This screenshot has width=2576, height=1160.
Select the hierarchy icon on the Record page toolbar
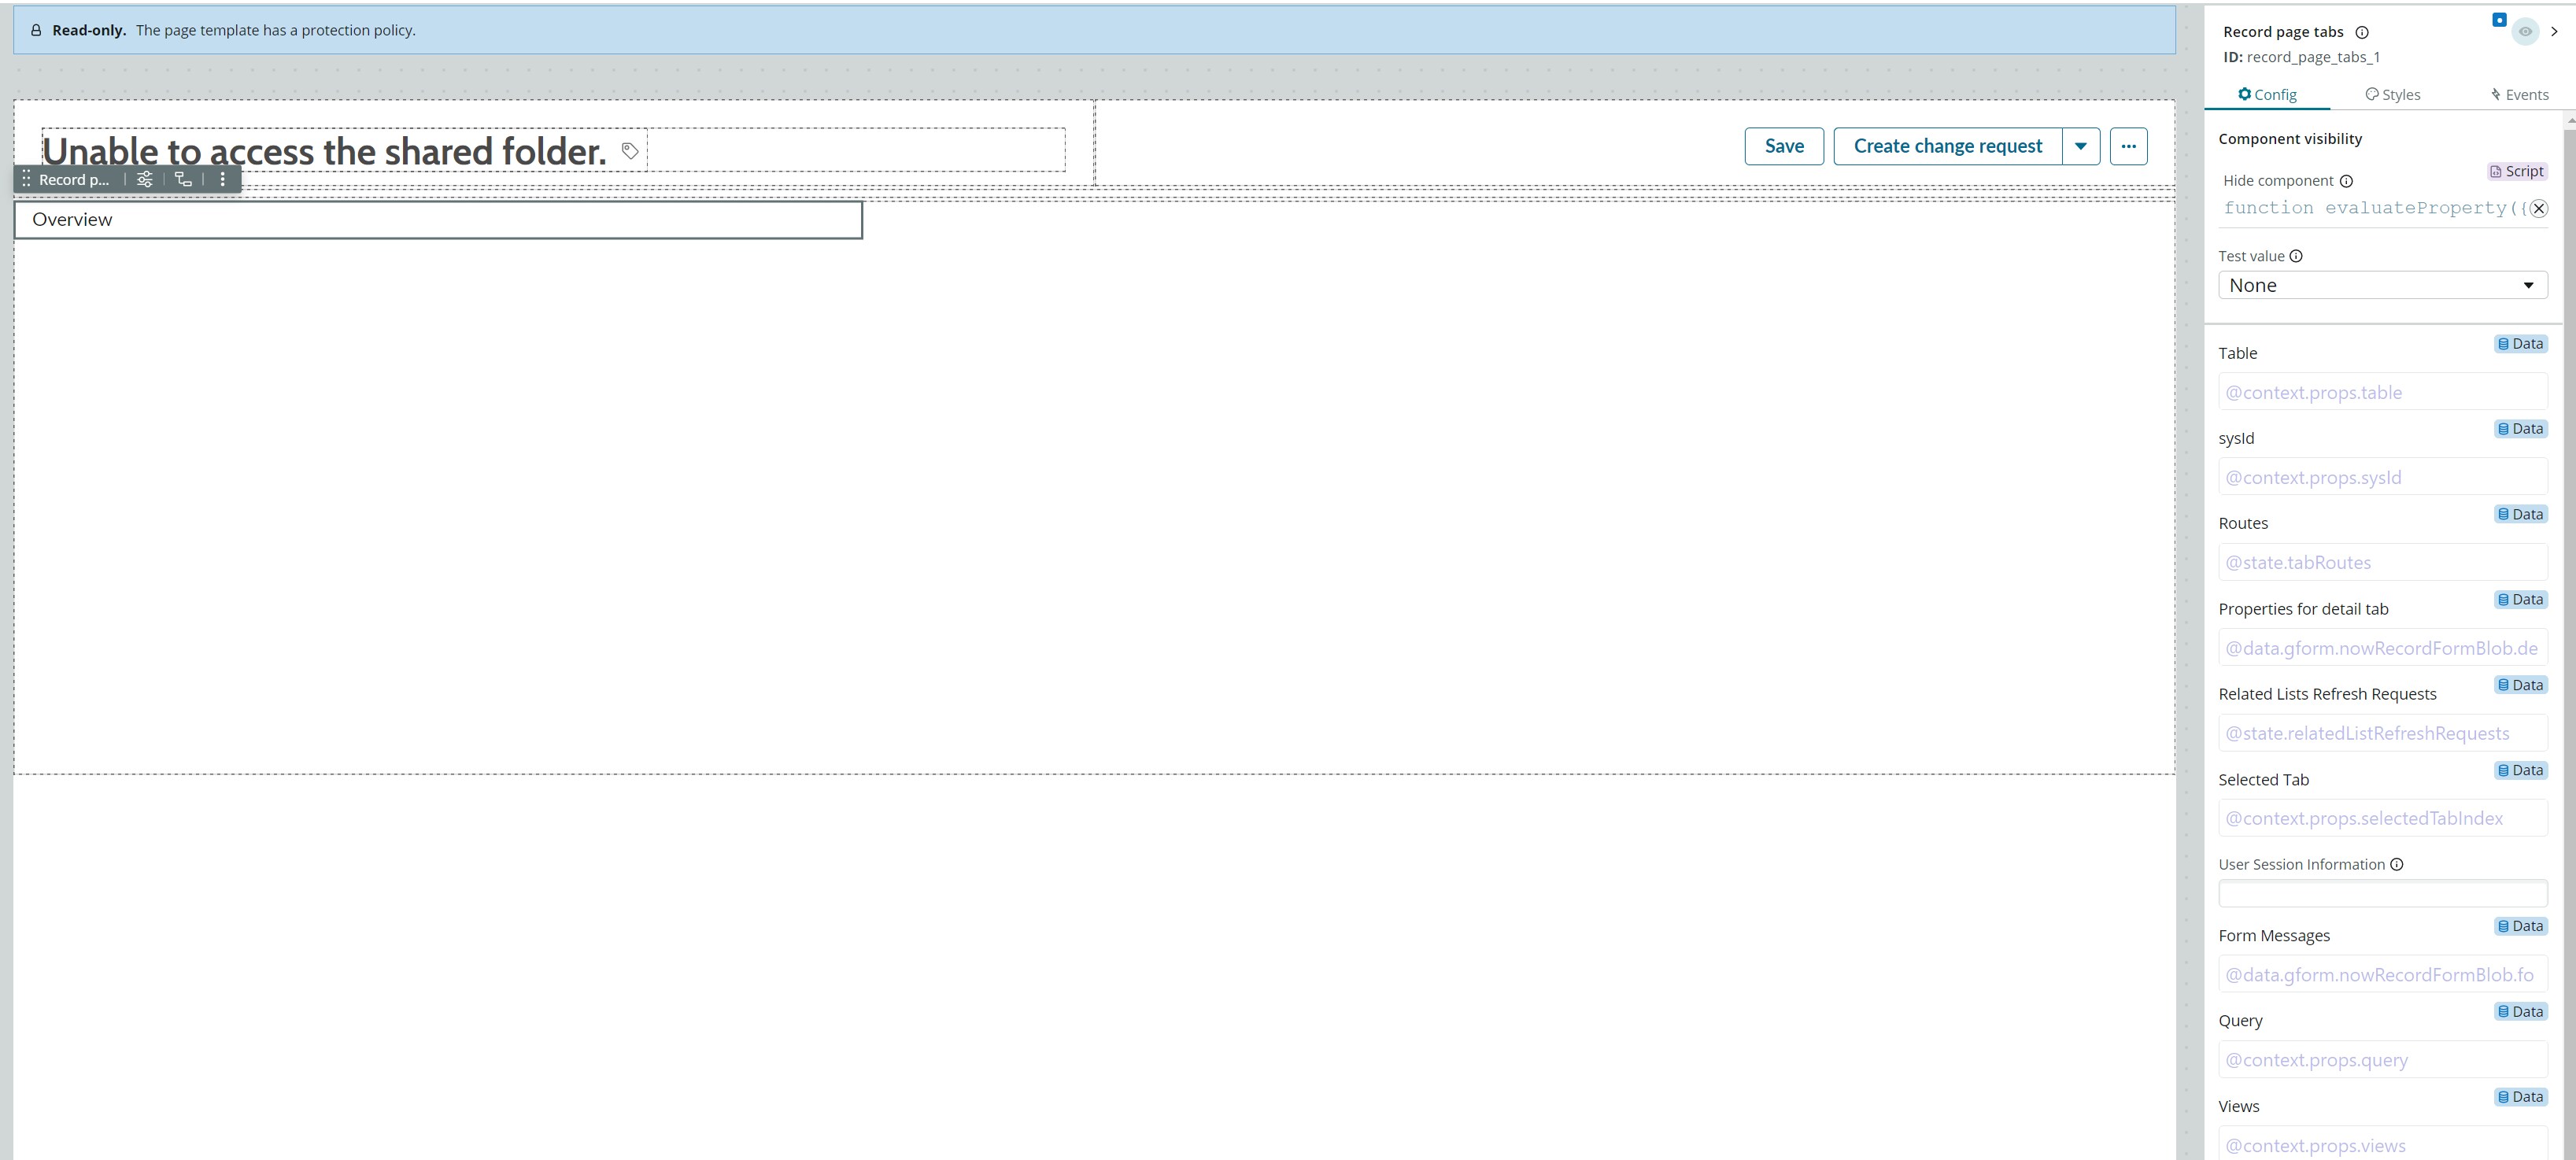point(183,179)
